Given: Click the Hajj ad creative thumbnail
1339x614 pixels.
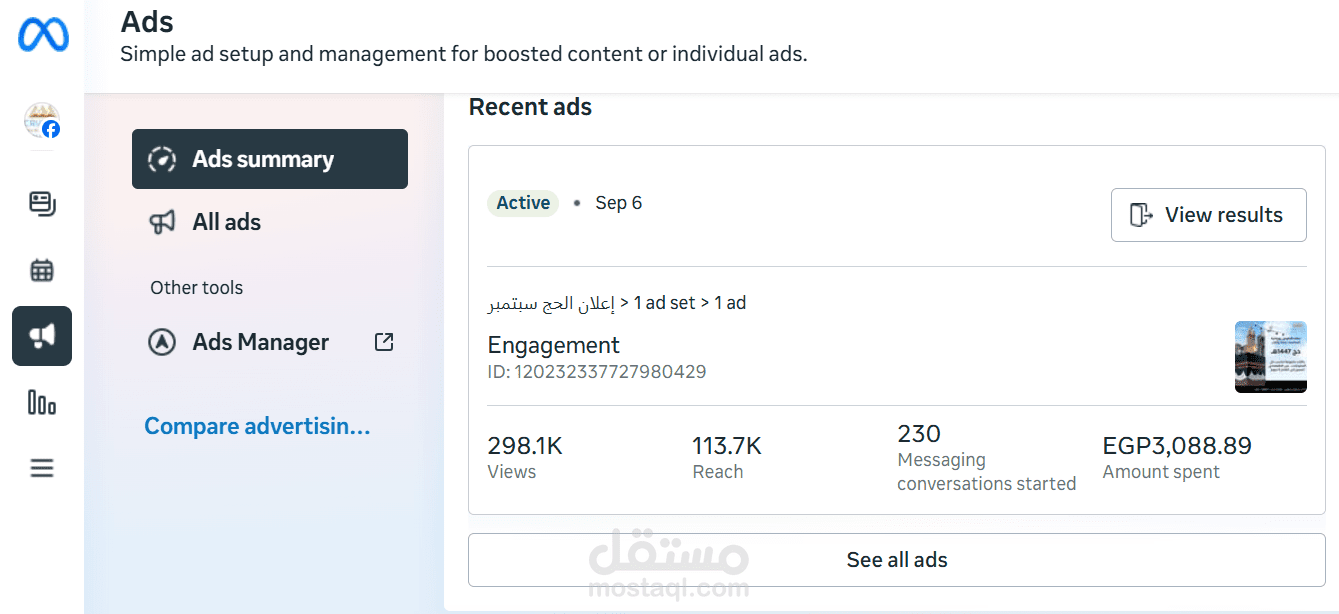Looking at the screenshot, I should coord(1270,357).
